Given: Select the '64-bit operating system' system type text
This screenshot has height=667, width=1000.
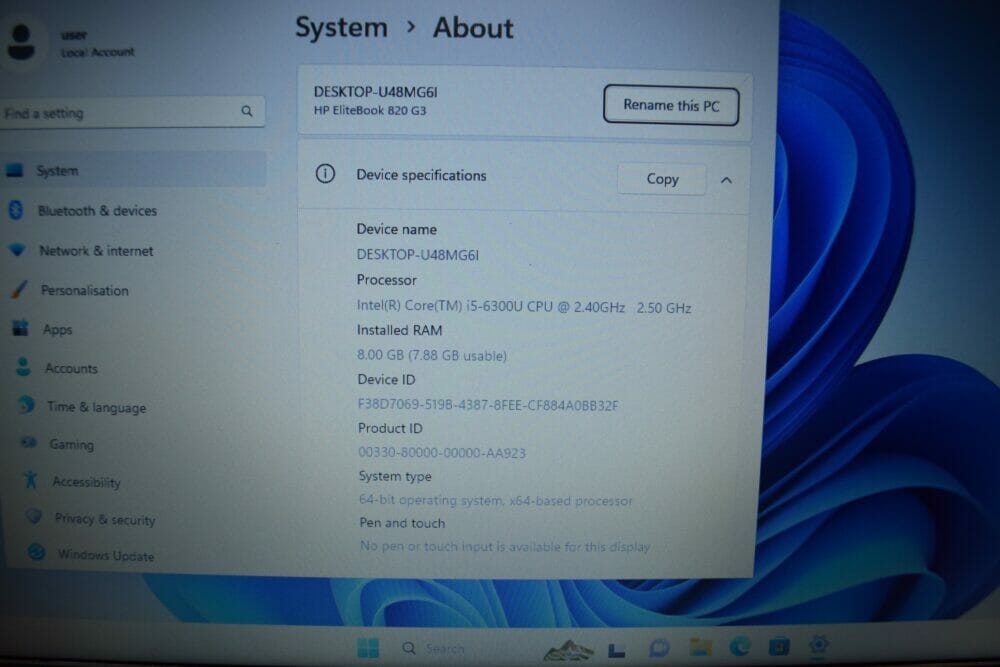Looking at the screenshot, I should [x=496, y=501].
